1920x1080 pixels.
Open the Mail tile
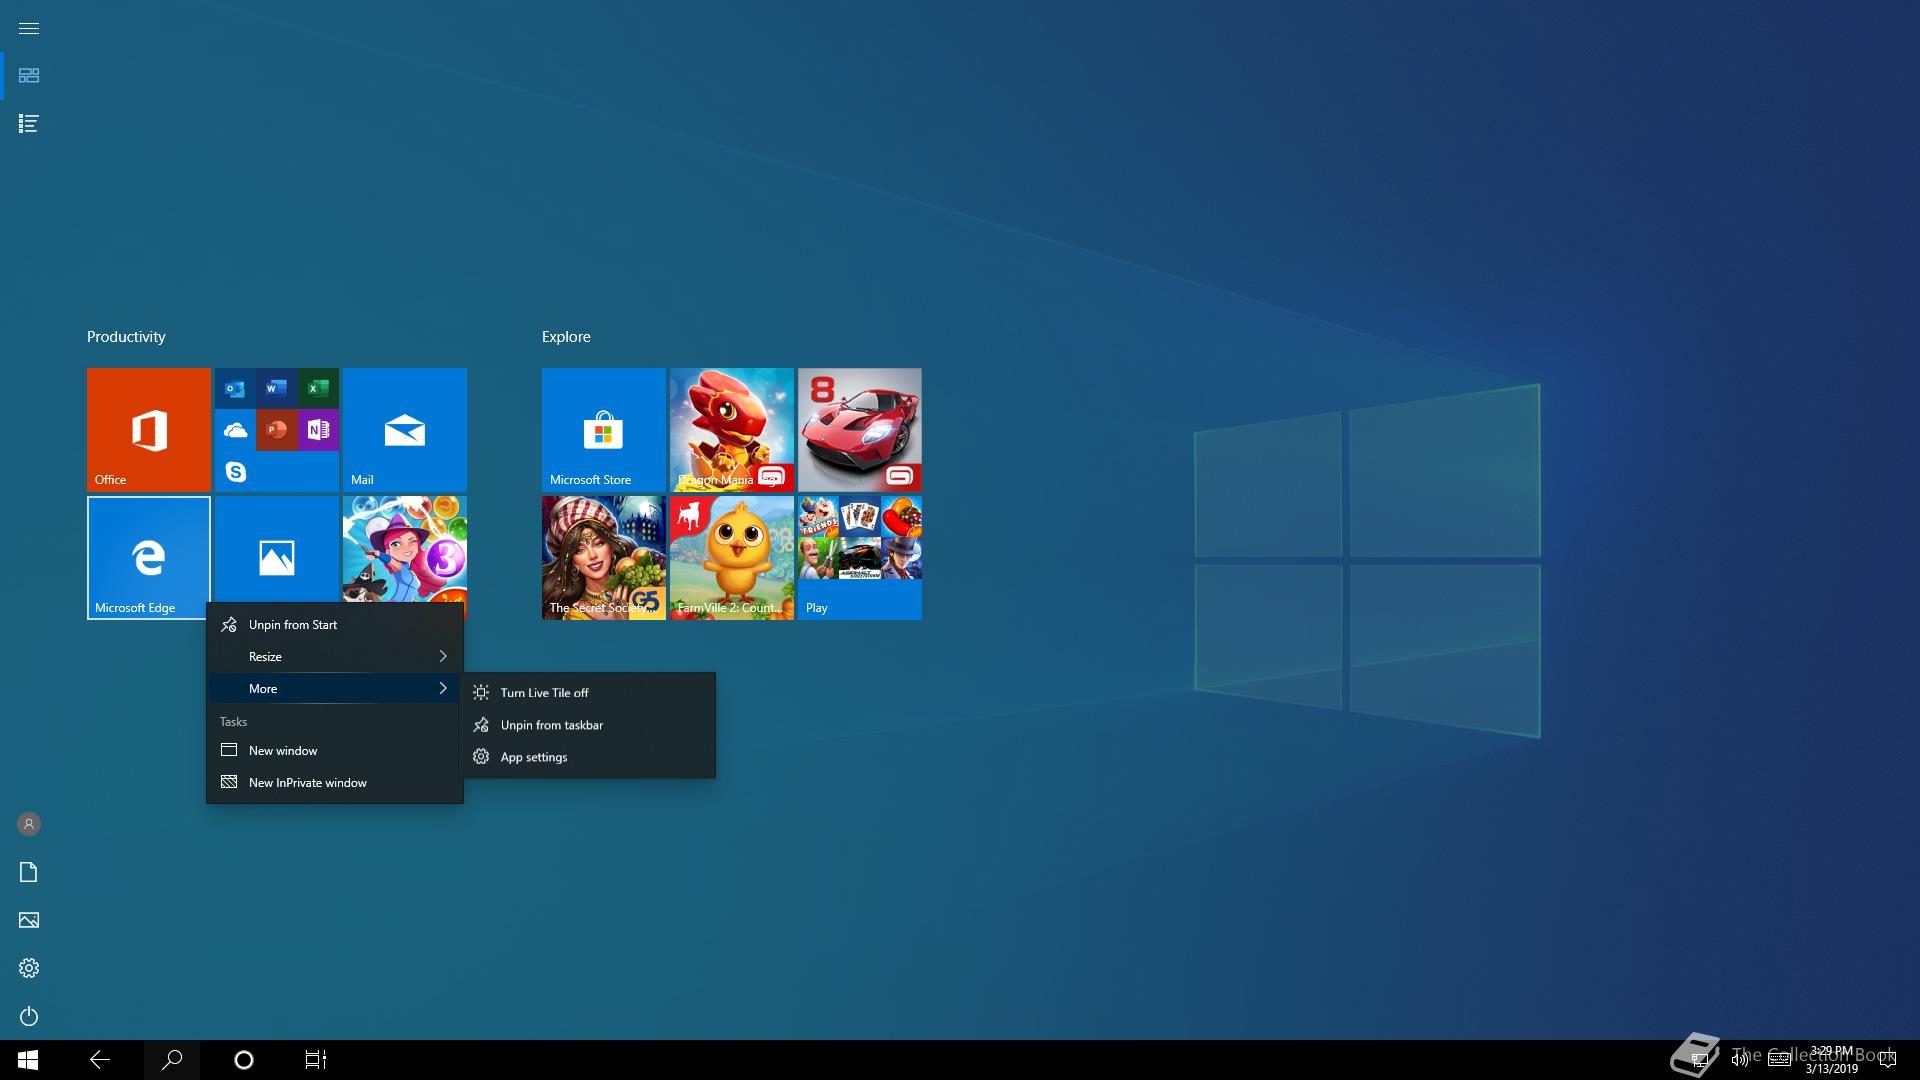[x=405, y=430]
